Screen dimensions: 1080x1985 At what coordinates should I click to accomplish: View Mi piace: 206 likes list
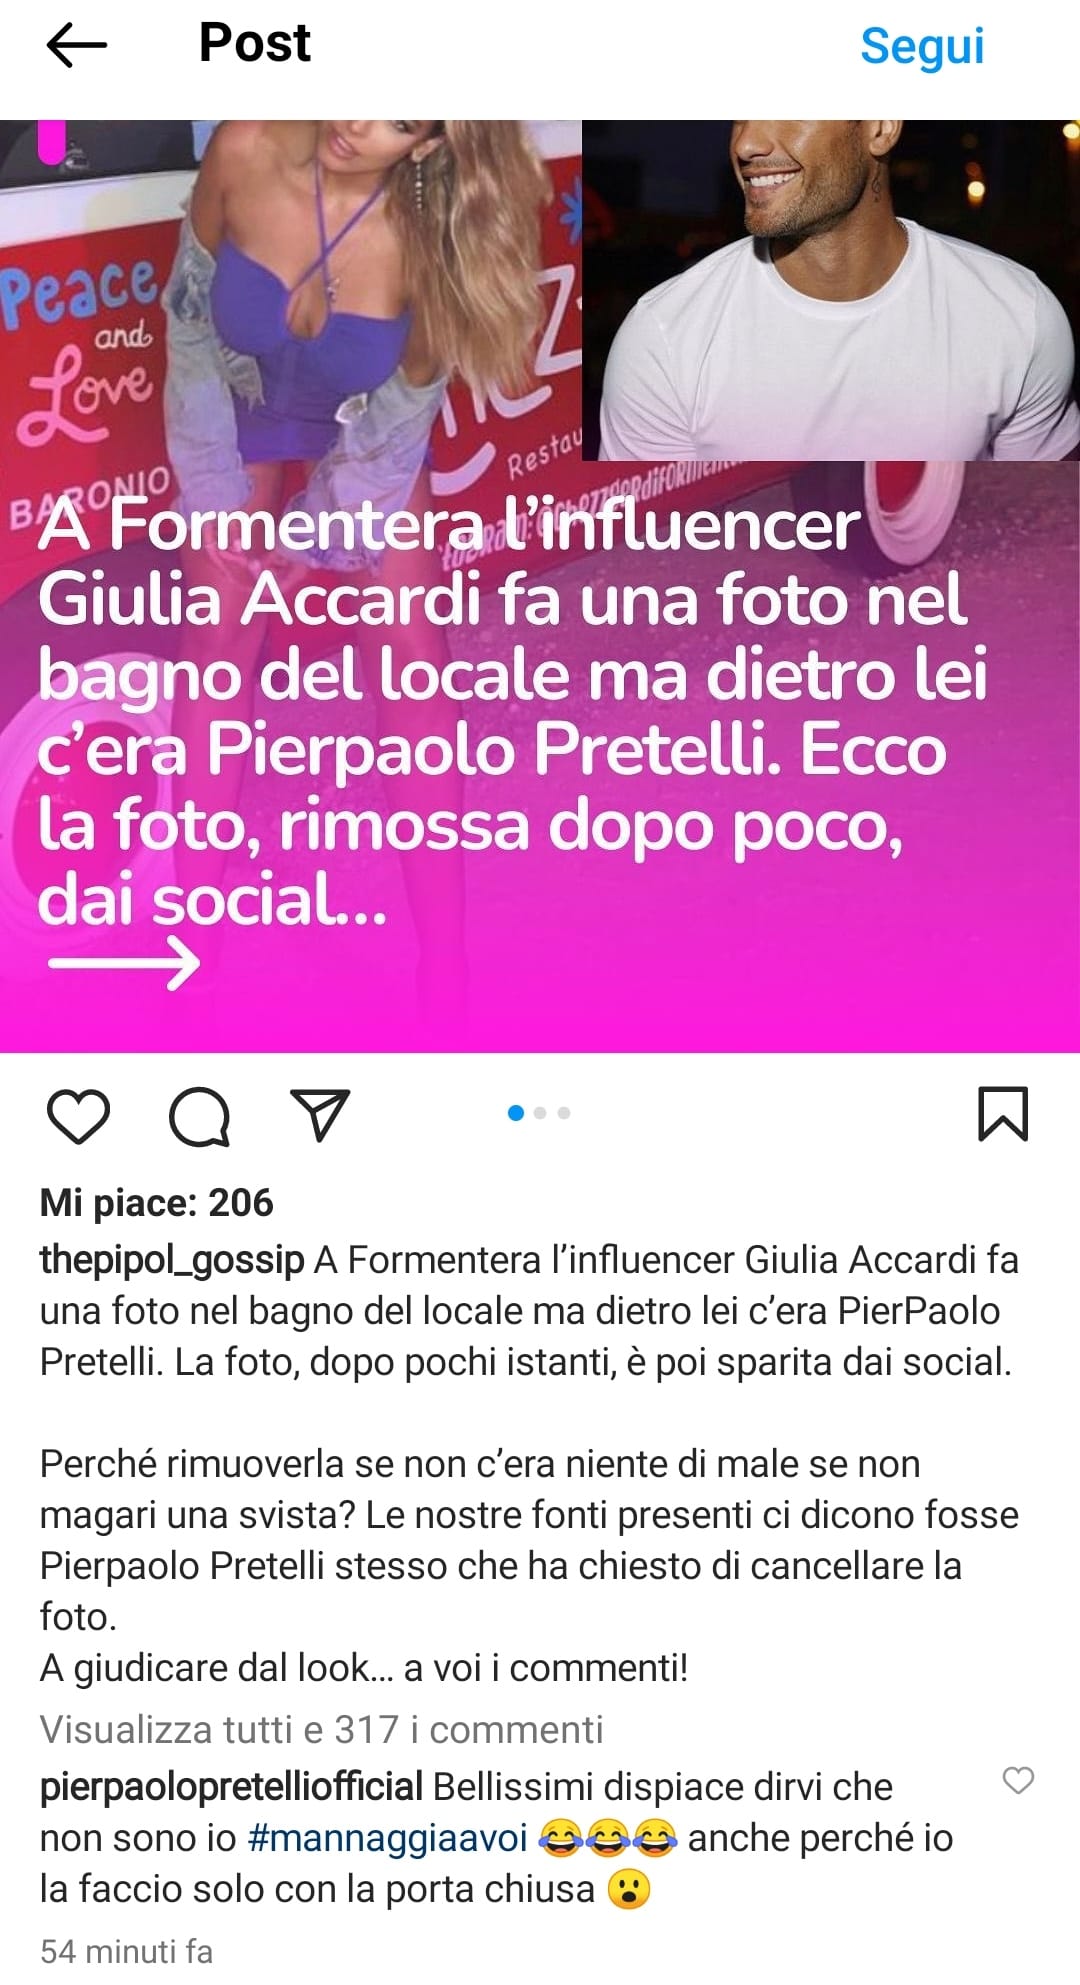pos(156,1202)
